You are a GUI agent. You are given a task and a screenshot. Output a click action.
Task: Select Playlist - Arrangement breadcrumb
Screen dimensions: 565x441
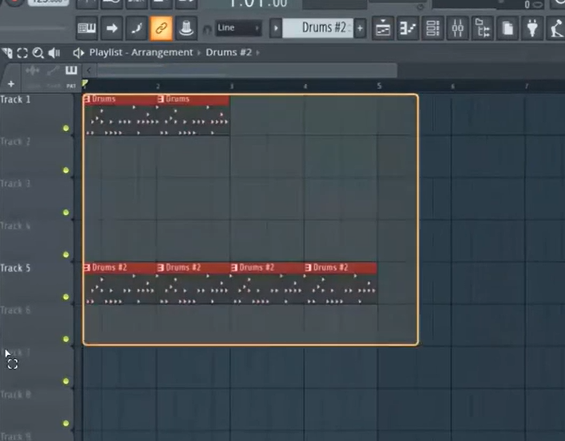pos(141,53)
